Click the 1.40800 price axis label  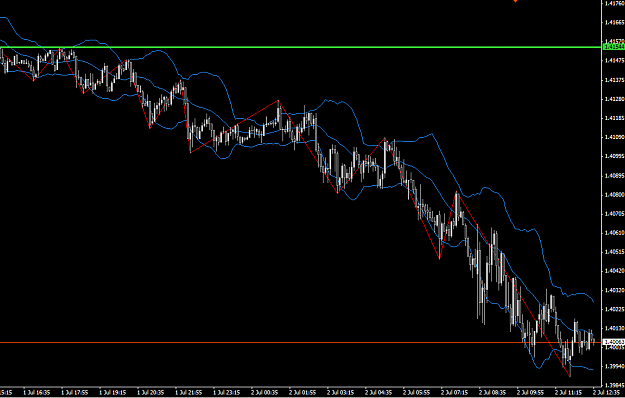pos(615,194)
